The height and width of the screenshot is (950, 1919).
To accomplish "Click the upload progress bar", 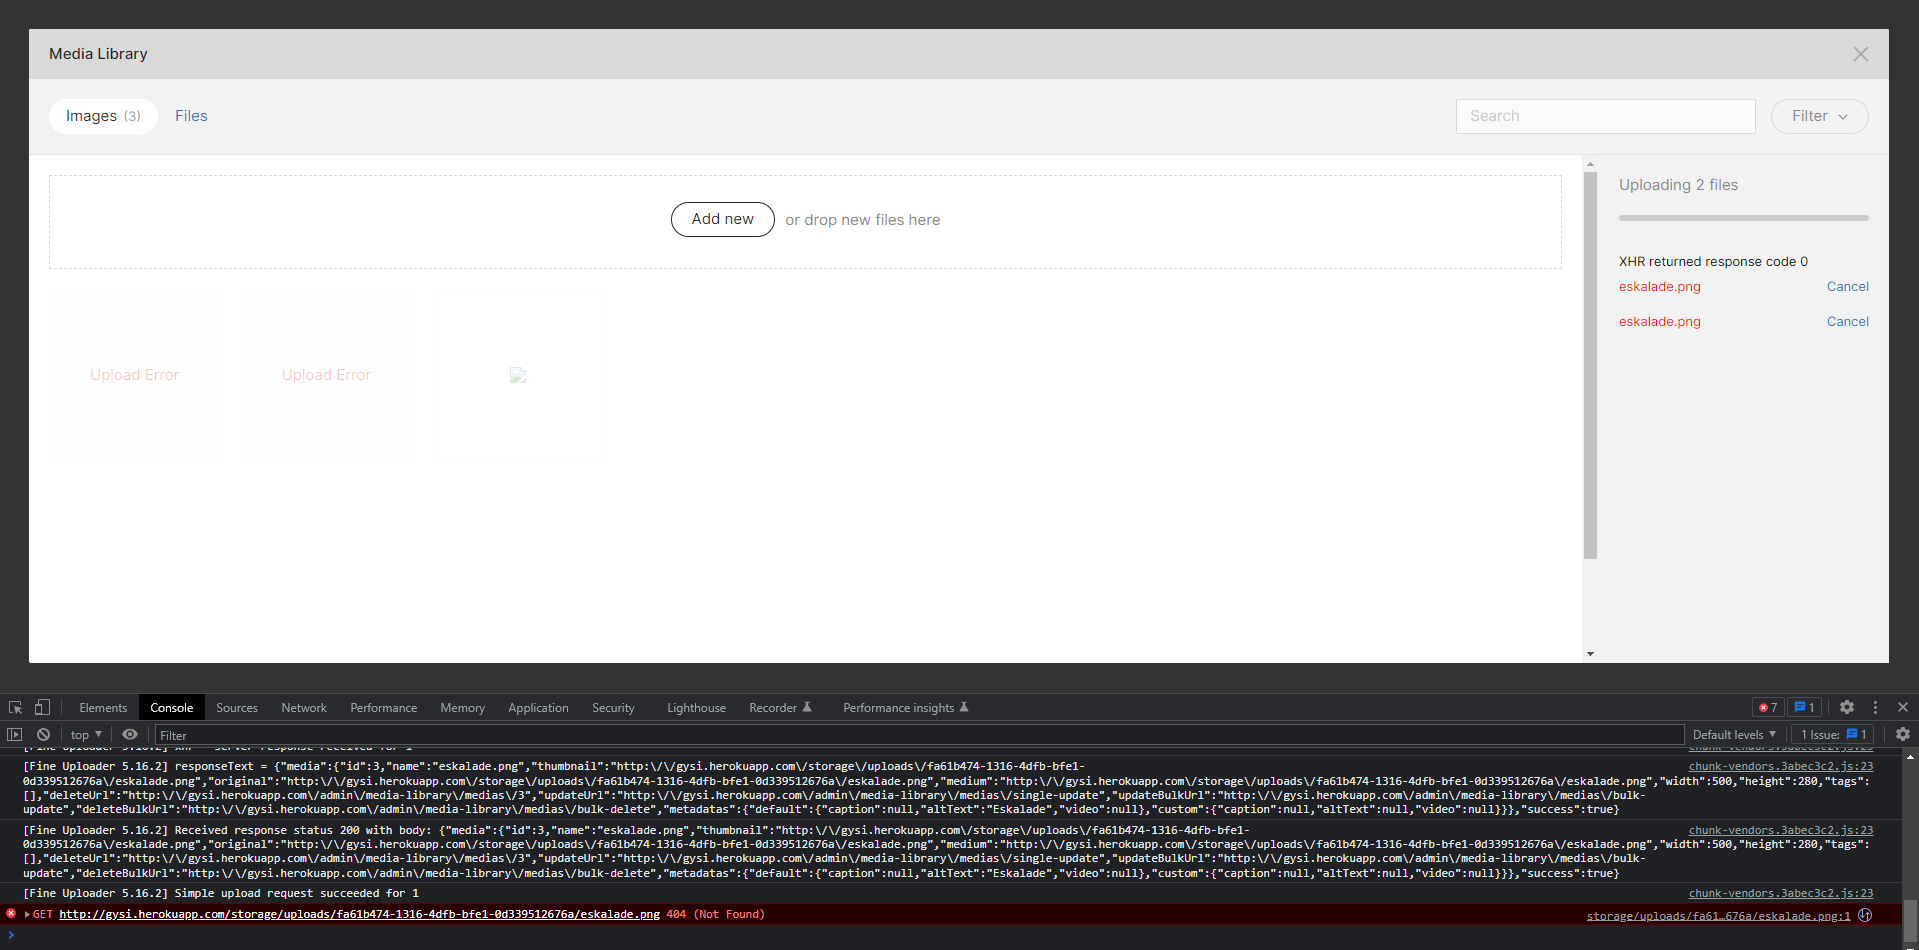I will [1743, 217].
